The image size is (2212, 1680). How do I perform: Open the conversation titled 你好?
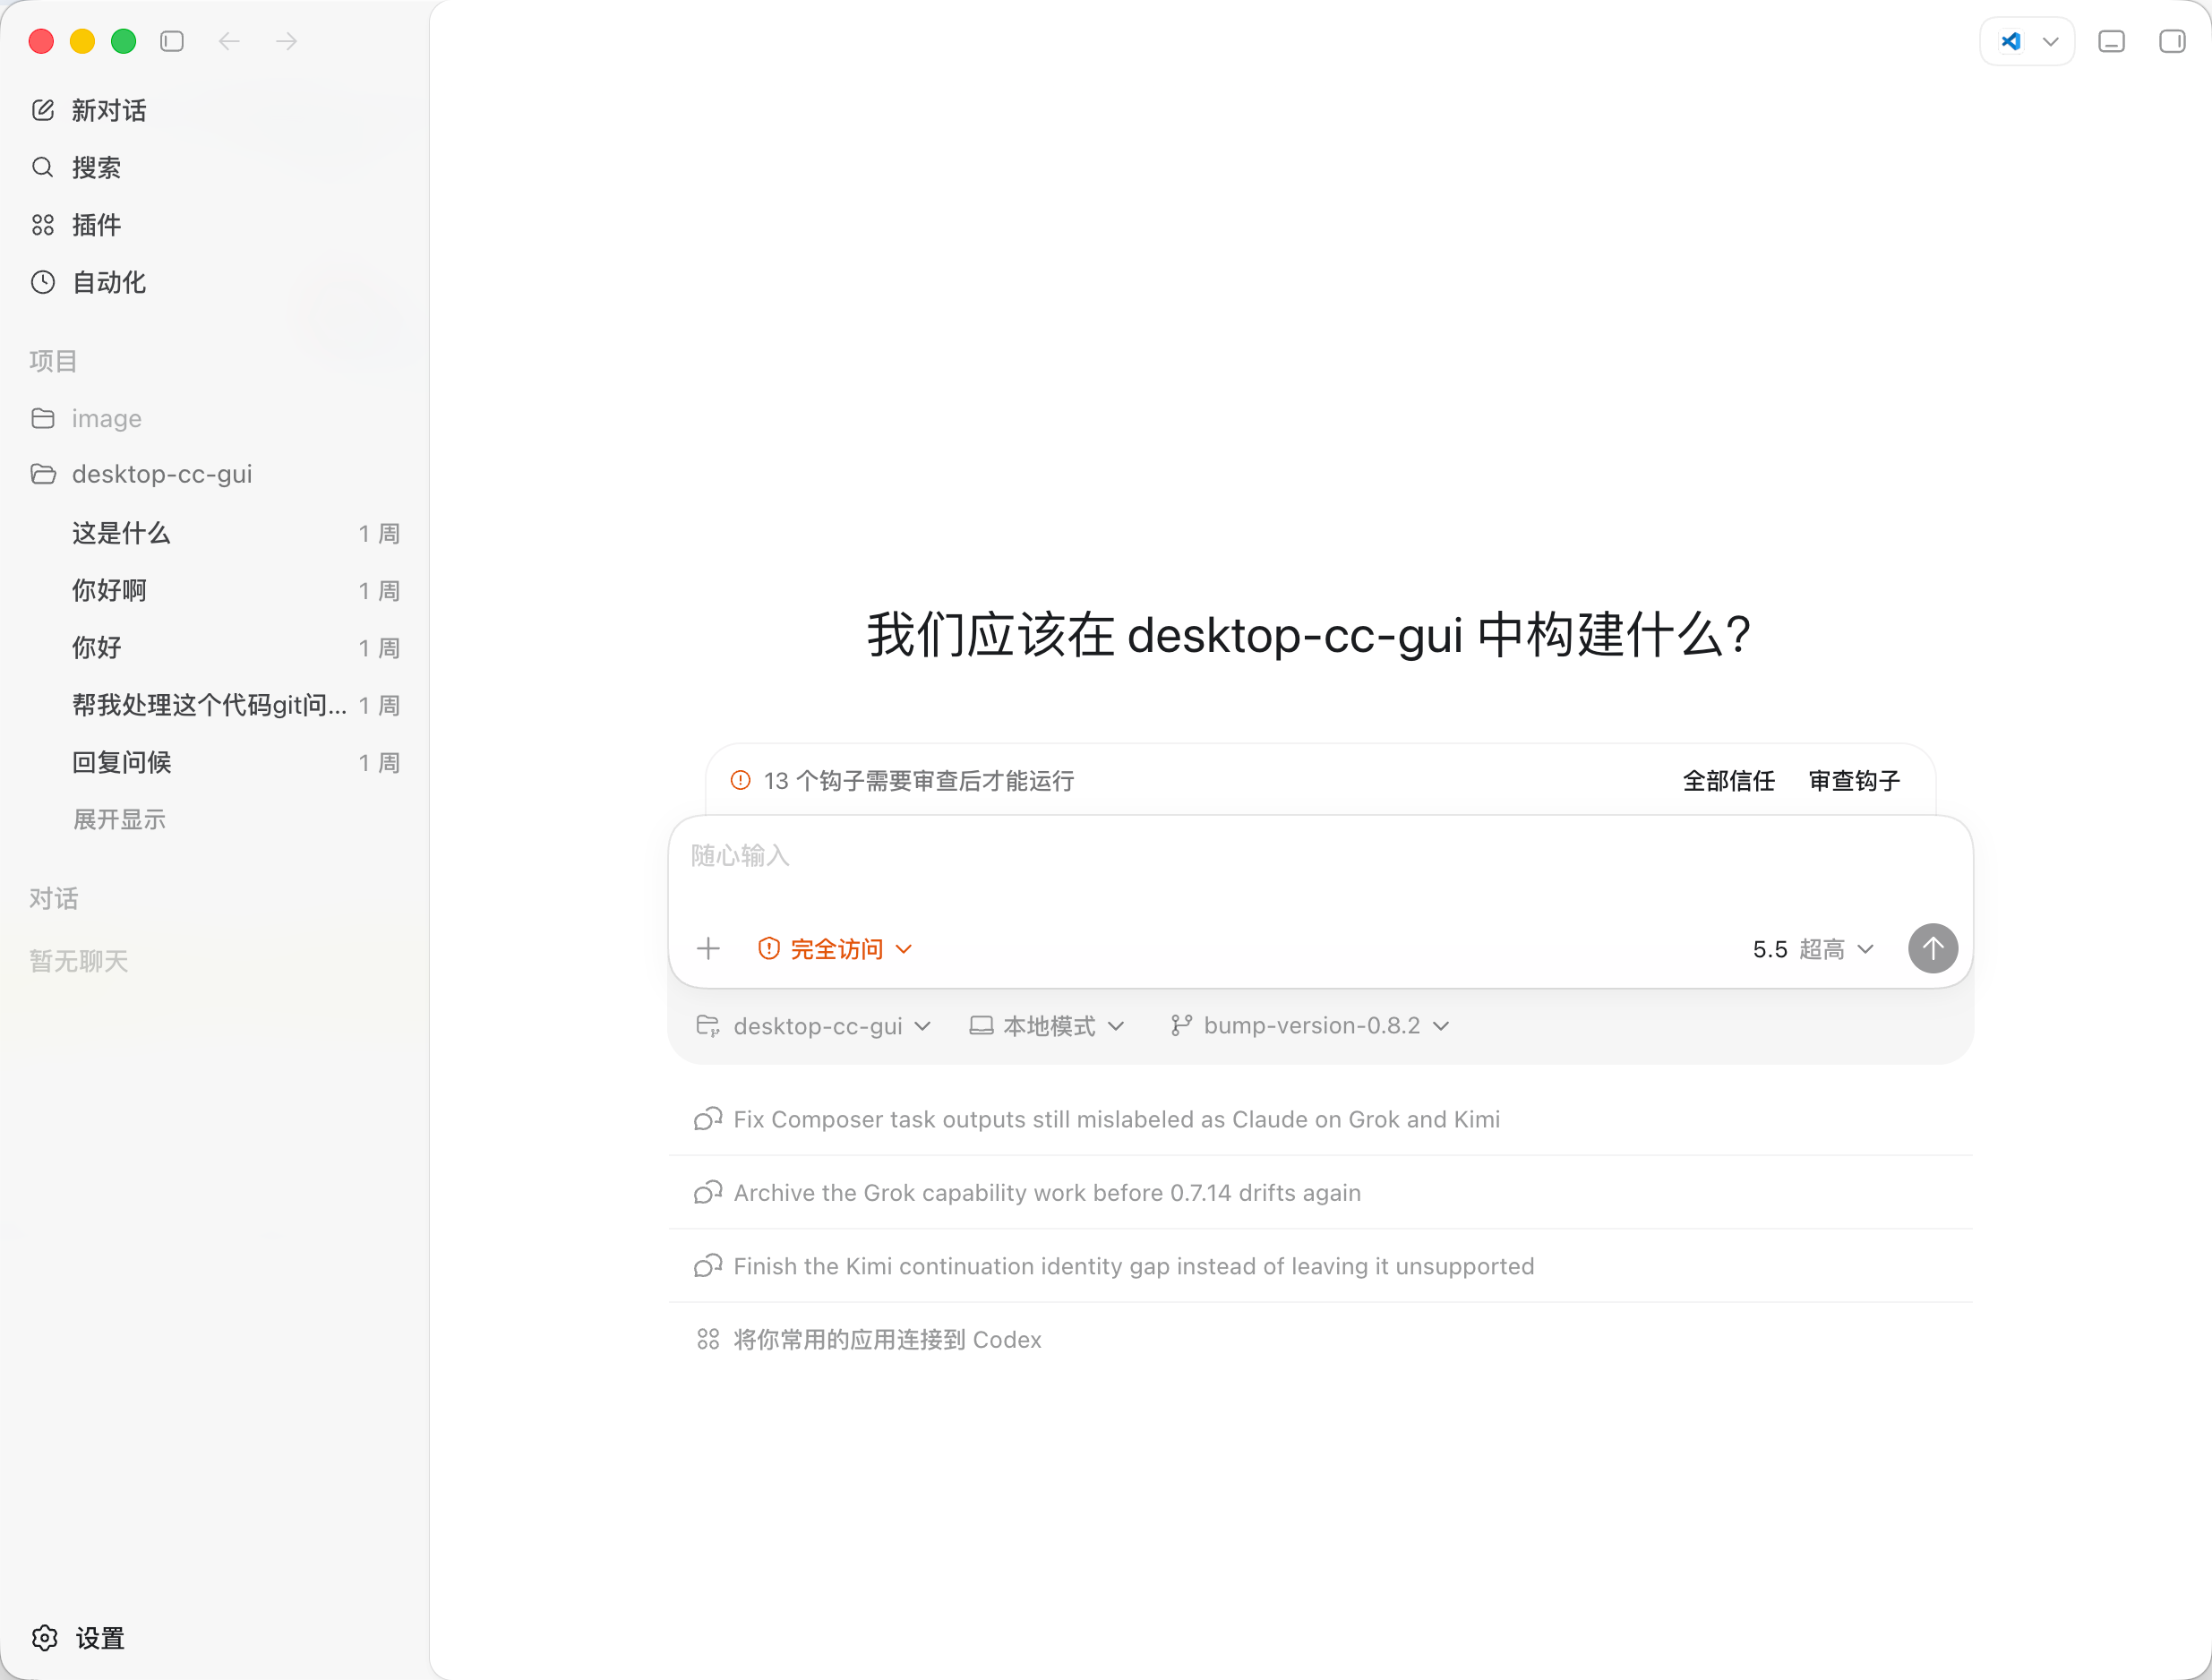click(214, 647)
